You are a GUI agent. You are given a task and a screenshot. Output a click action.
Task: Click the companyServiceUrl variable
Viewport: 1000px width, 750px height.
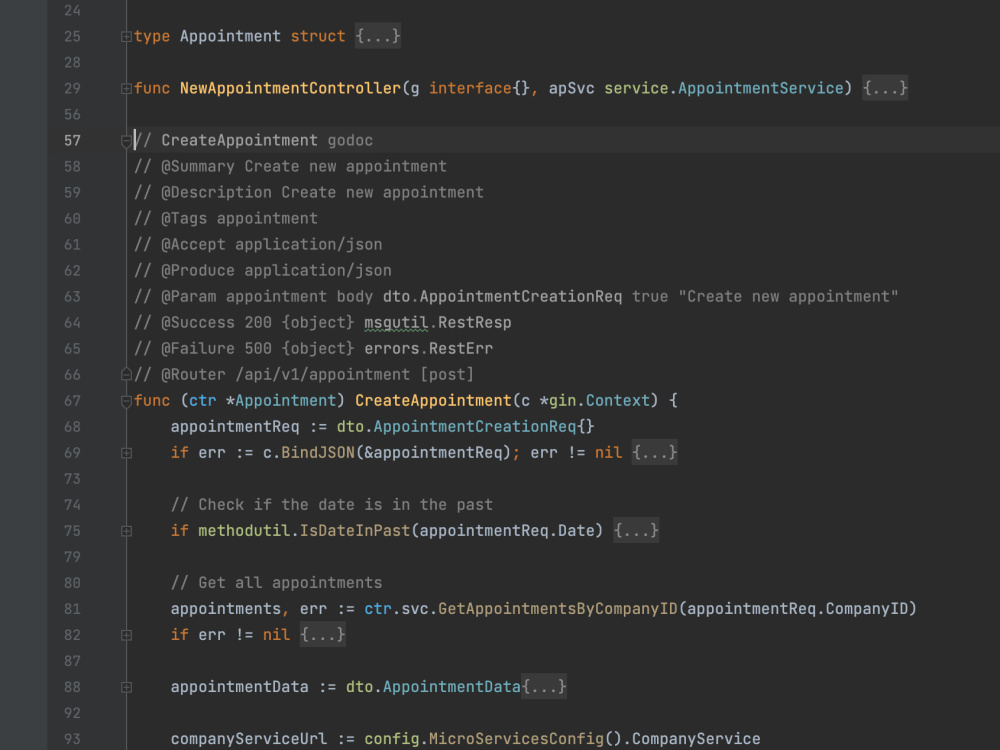(x=249, y=739)
